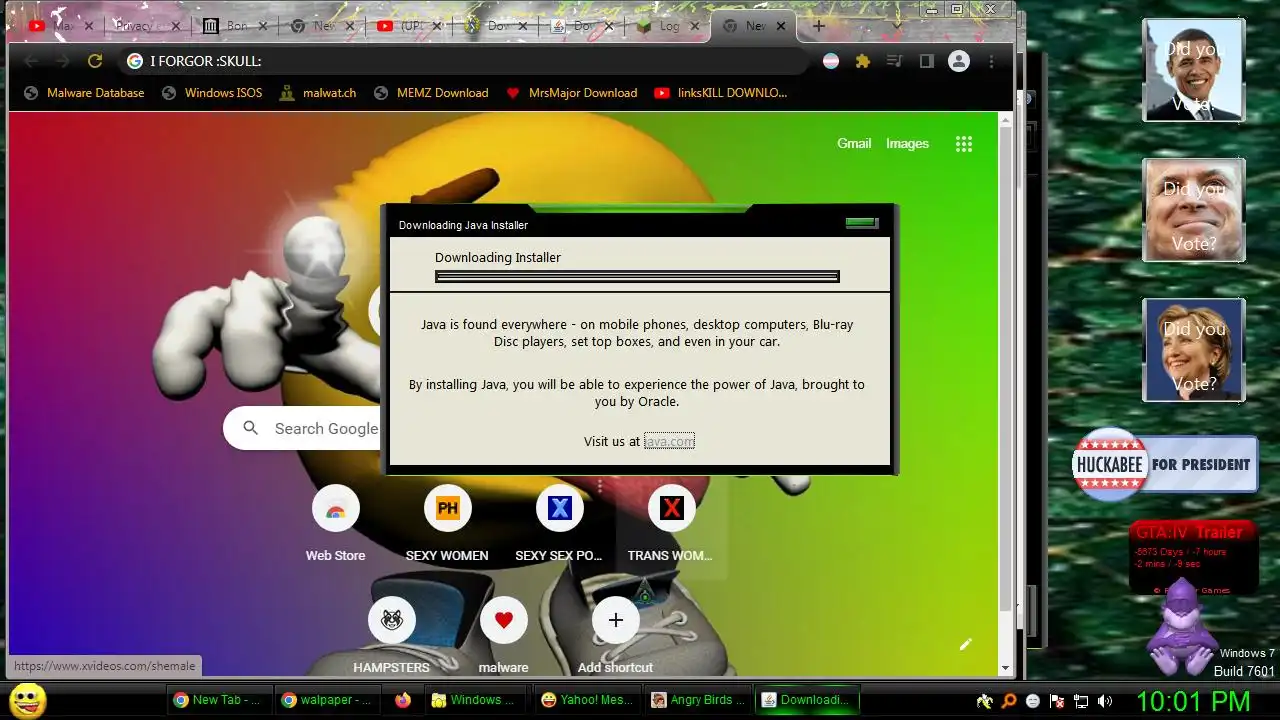The image size is (1280, 720).
Task: Open the Chrome extensions puzzle icon
Action: (x=862, y=61)
